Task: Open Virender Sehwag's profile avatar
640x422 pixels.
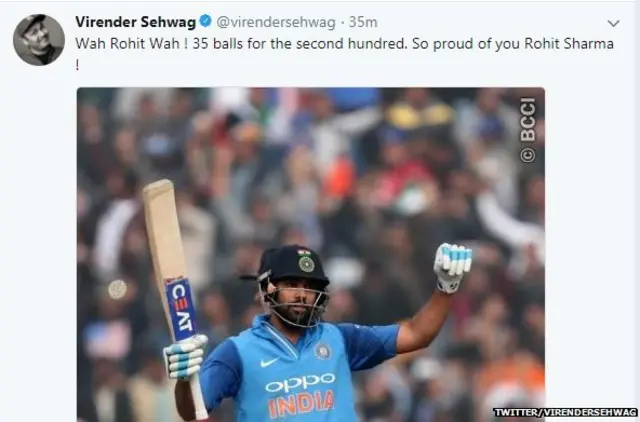Action: (x=39, y=40)
